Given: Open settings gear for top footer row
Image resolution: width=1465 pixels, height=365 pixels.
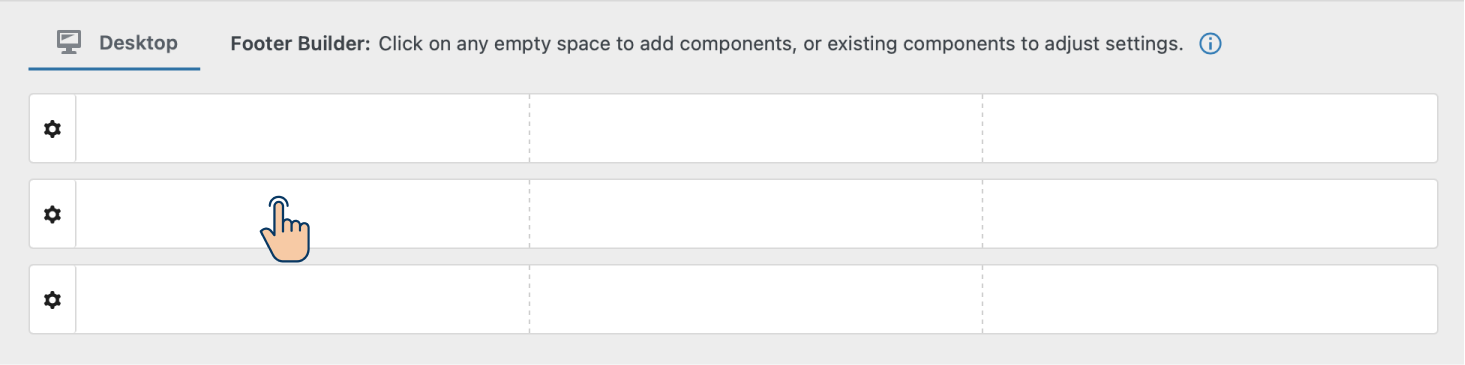Looking at the screenshot, I should click(x=53, y=128).
